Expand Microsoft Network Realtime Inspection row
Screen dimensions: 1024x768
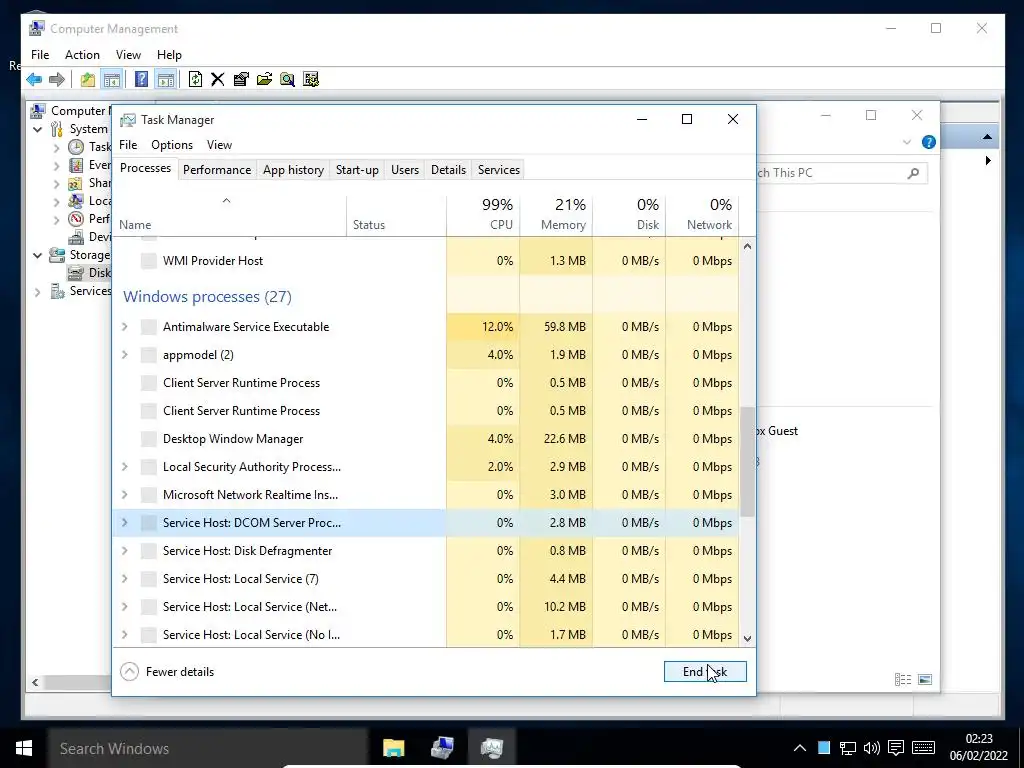(125, 495)
